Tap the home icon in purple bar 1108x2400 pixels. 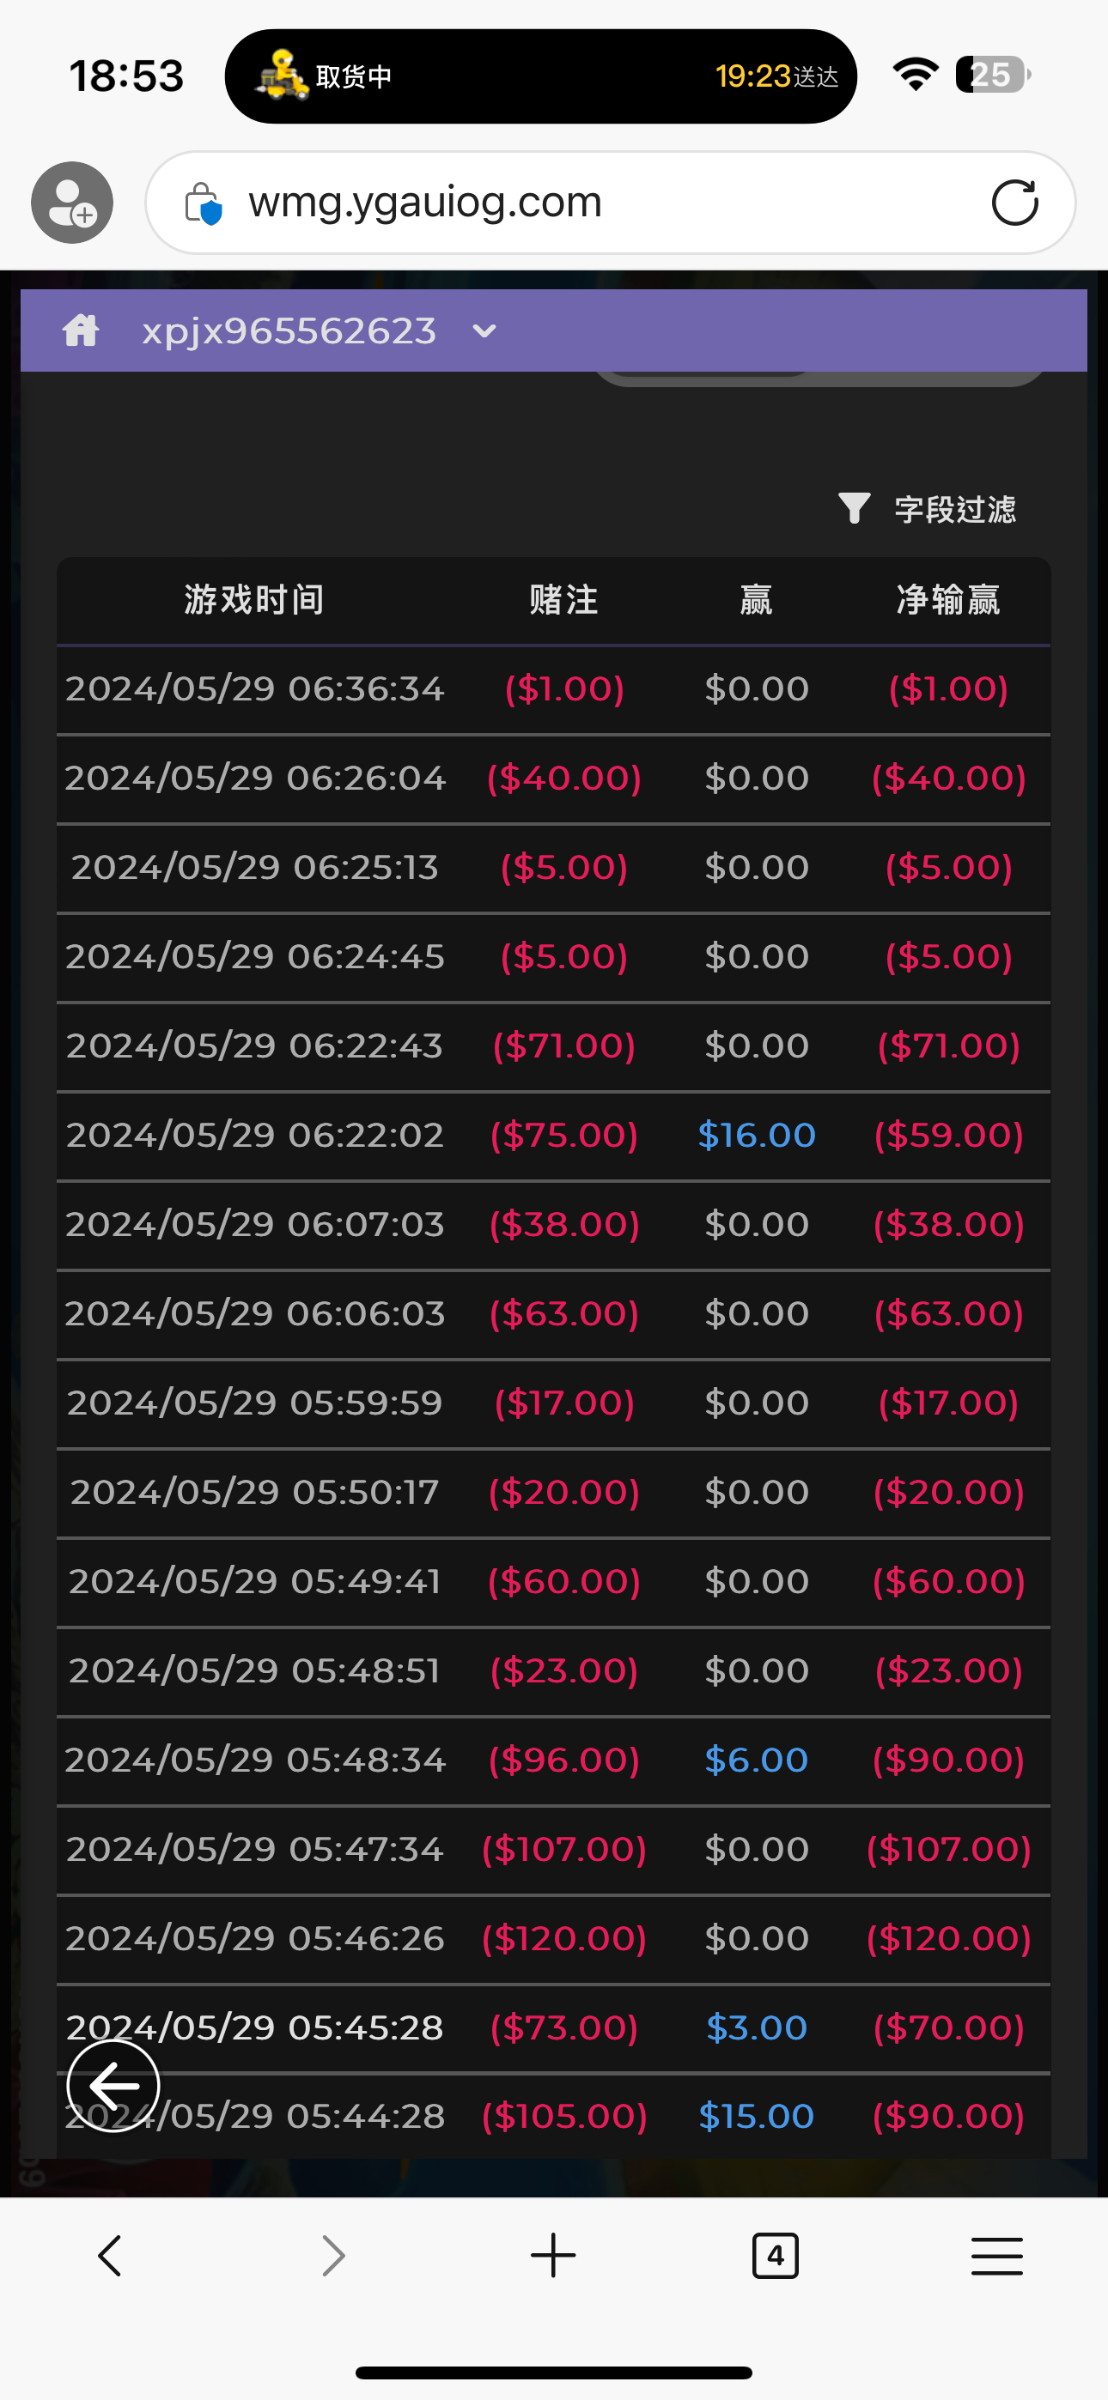click(x=81, y=330)
